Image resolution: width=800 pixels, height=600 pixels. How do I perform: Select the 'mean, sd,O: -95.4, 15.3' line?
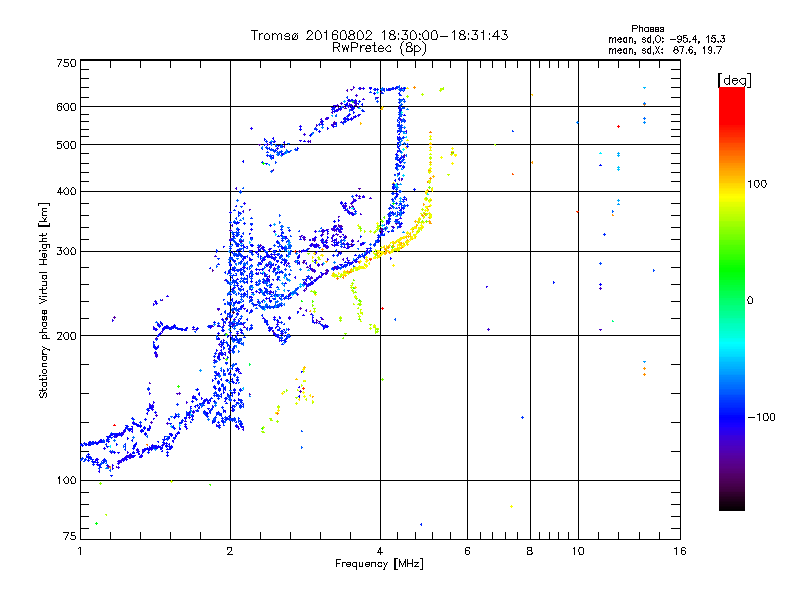click(x=666, y=39)
